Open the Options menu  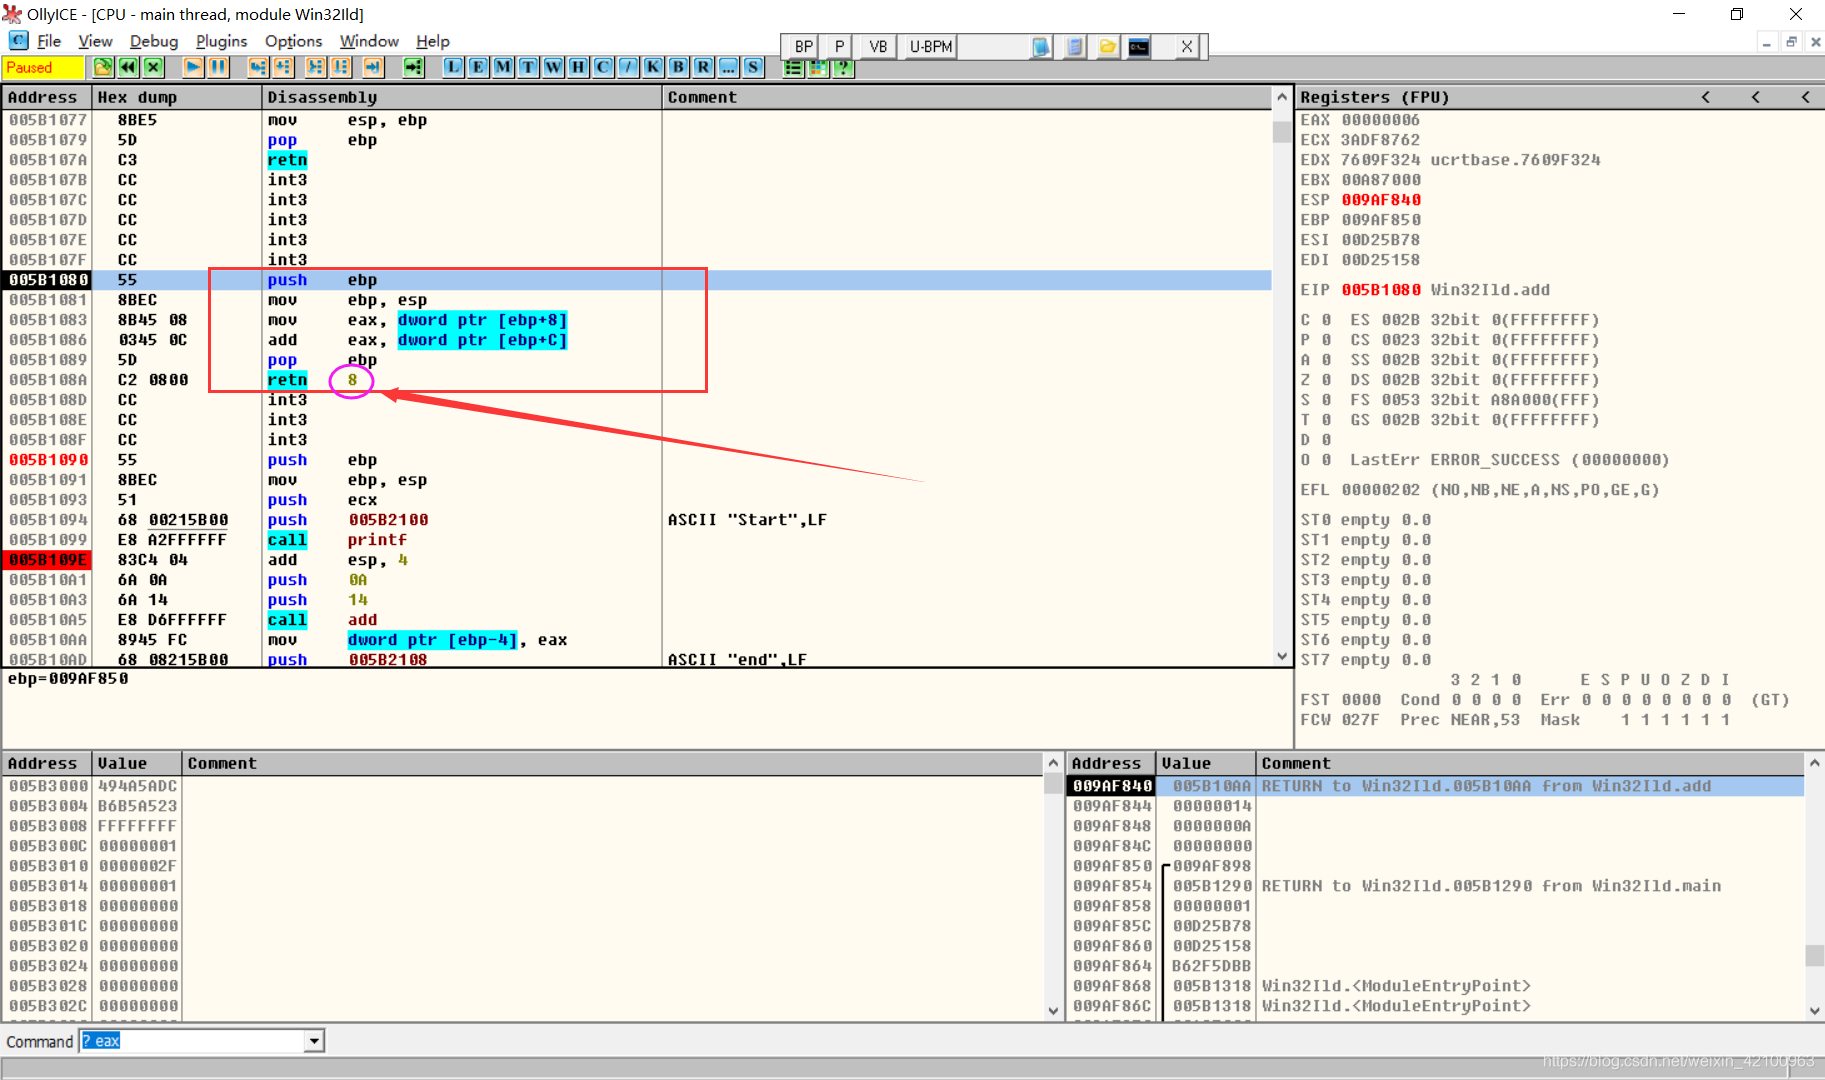point(293,41)
